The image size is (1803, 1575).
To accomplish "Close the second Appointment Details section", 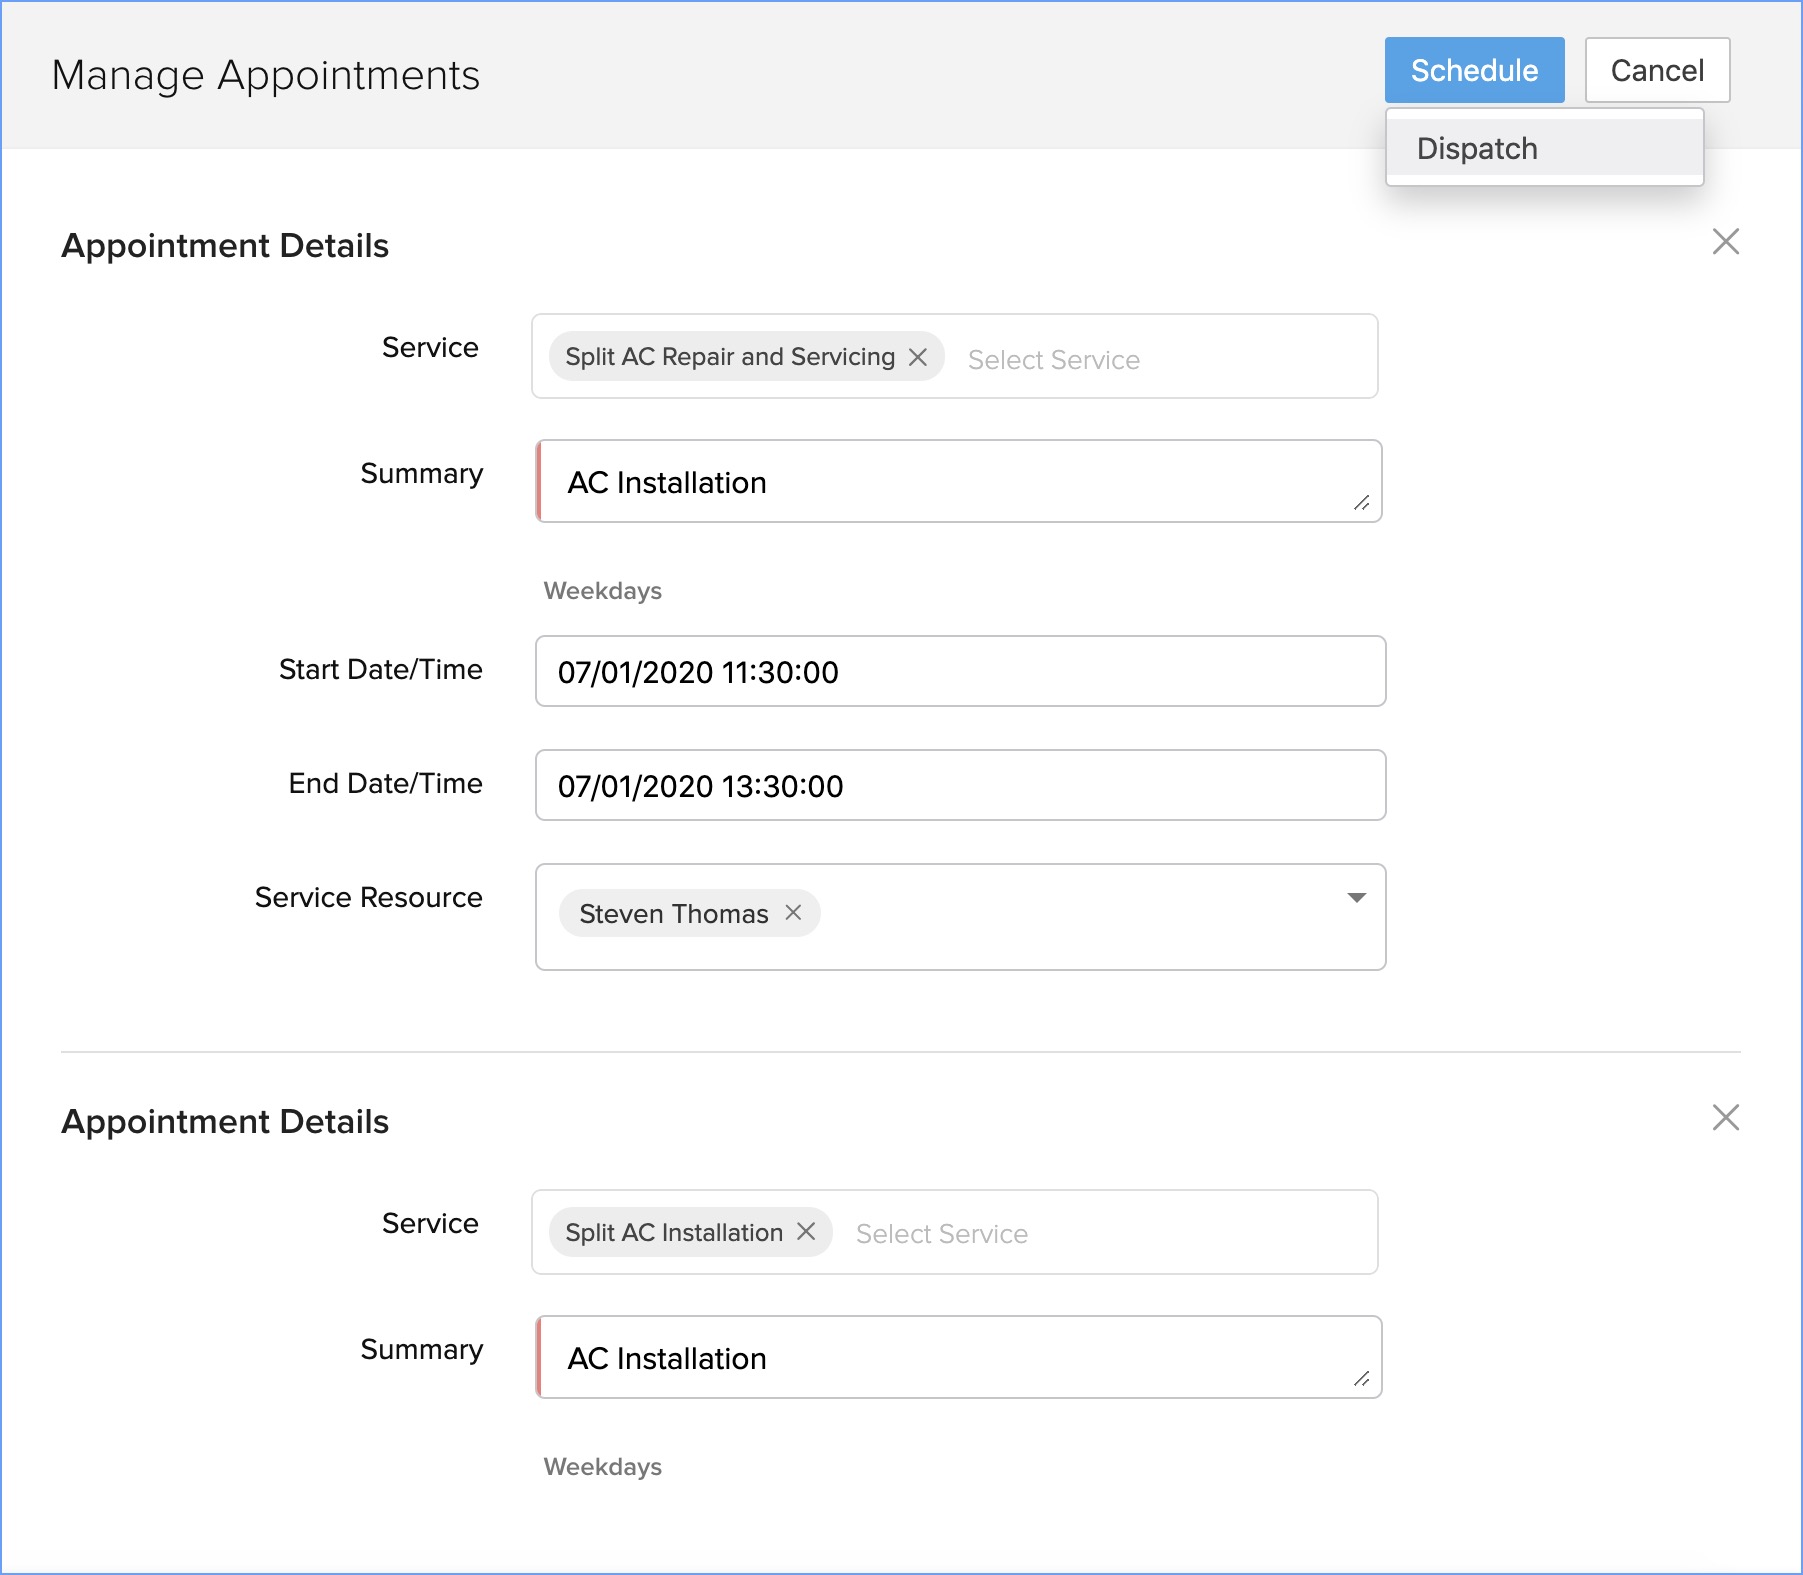I will coord(1725,1118).
